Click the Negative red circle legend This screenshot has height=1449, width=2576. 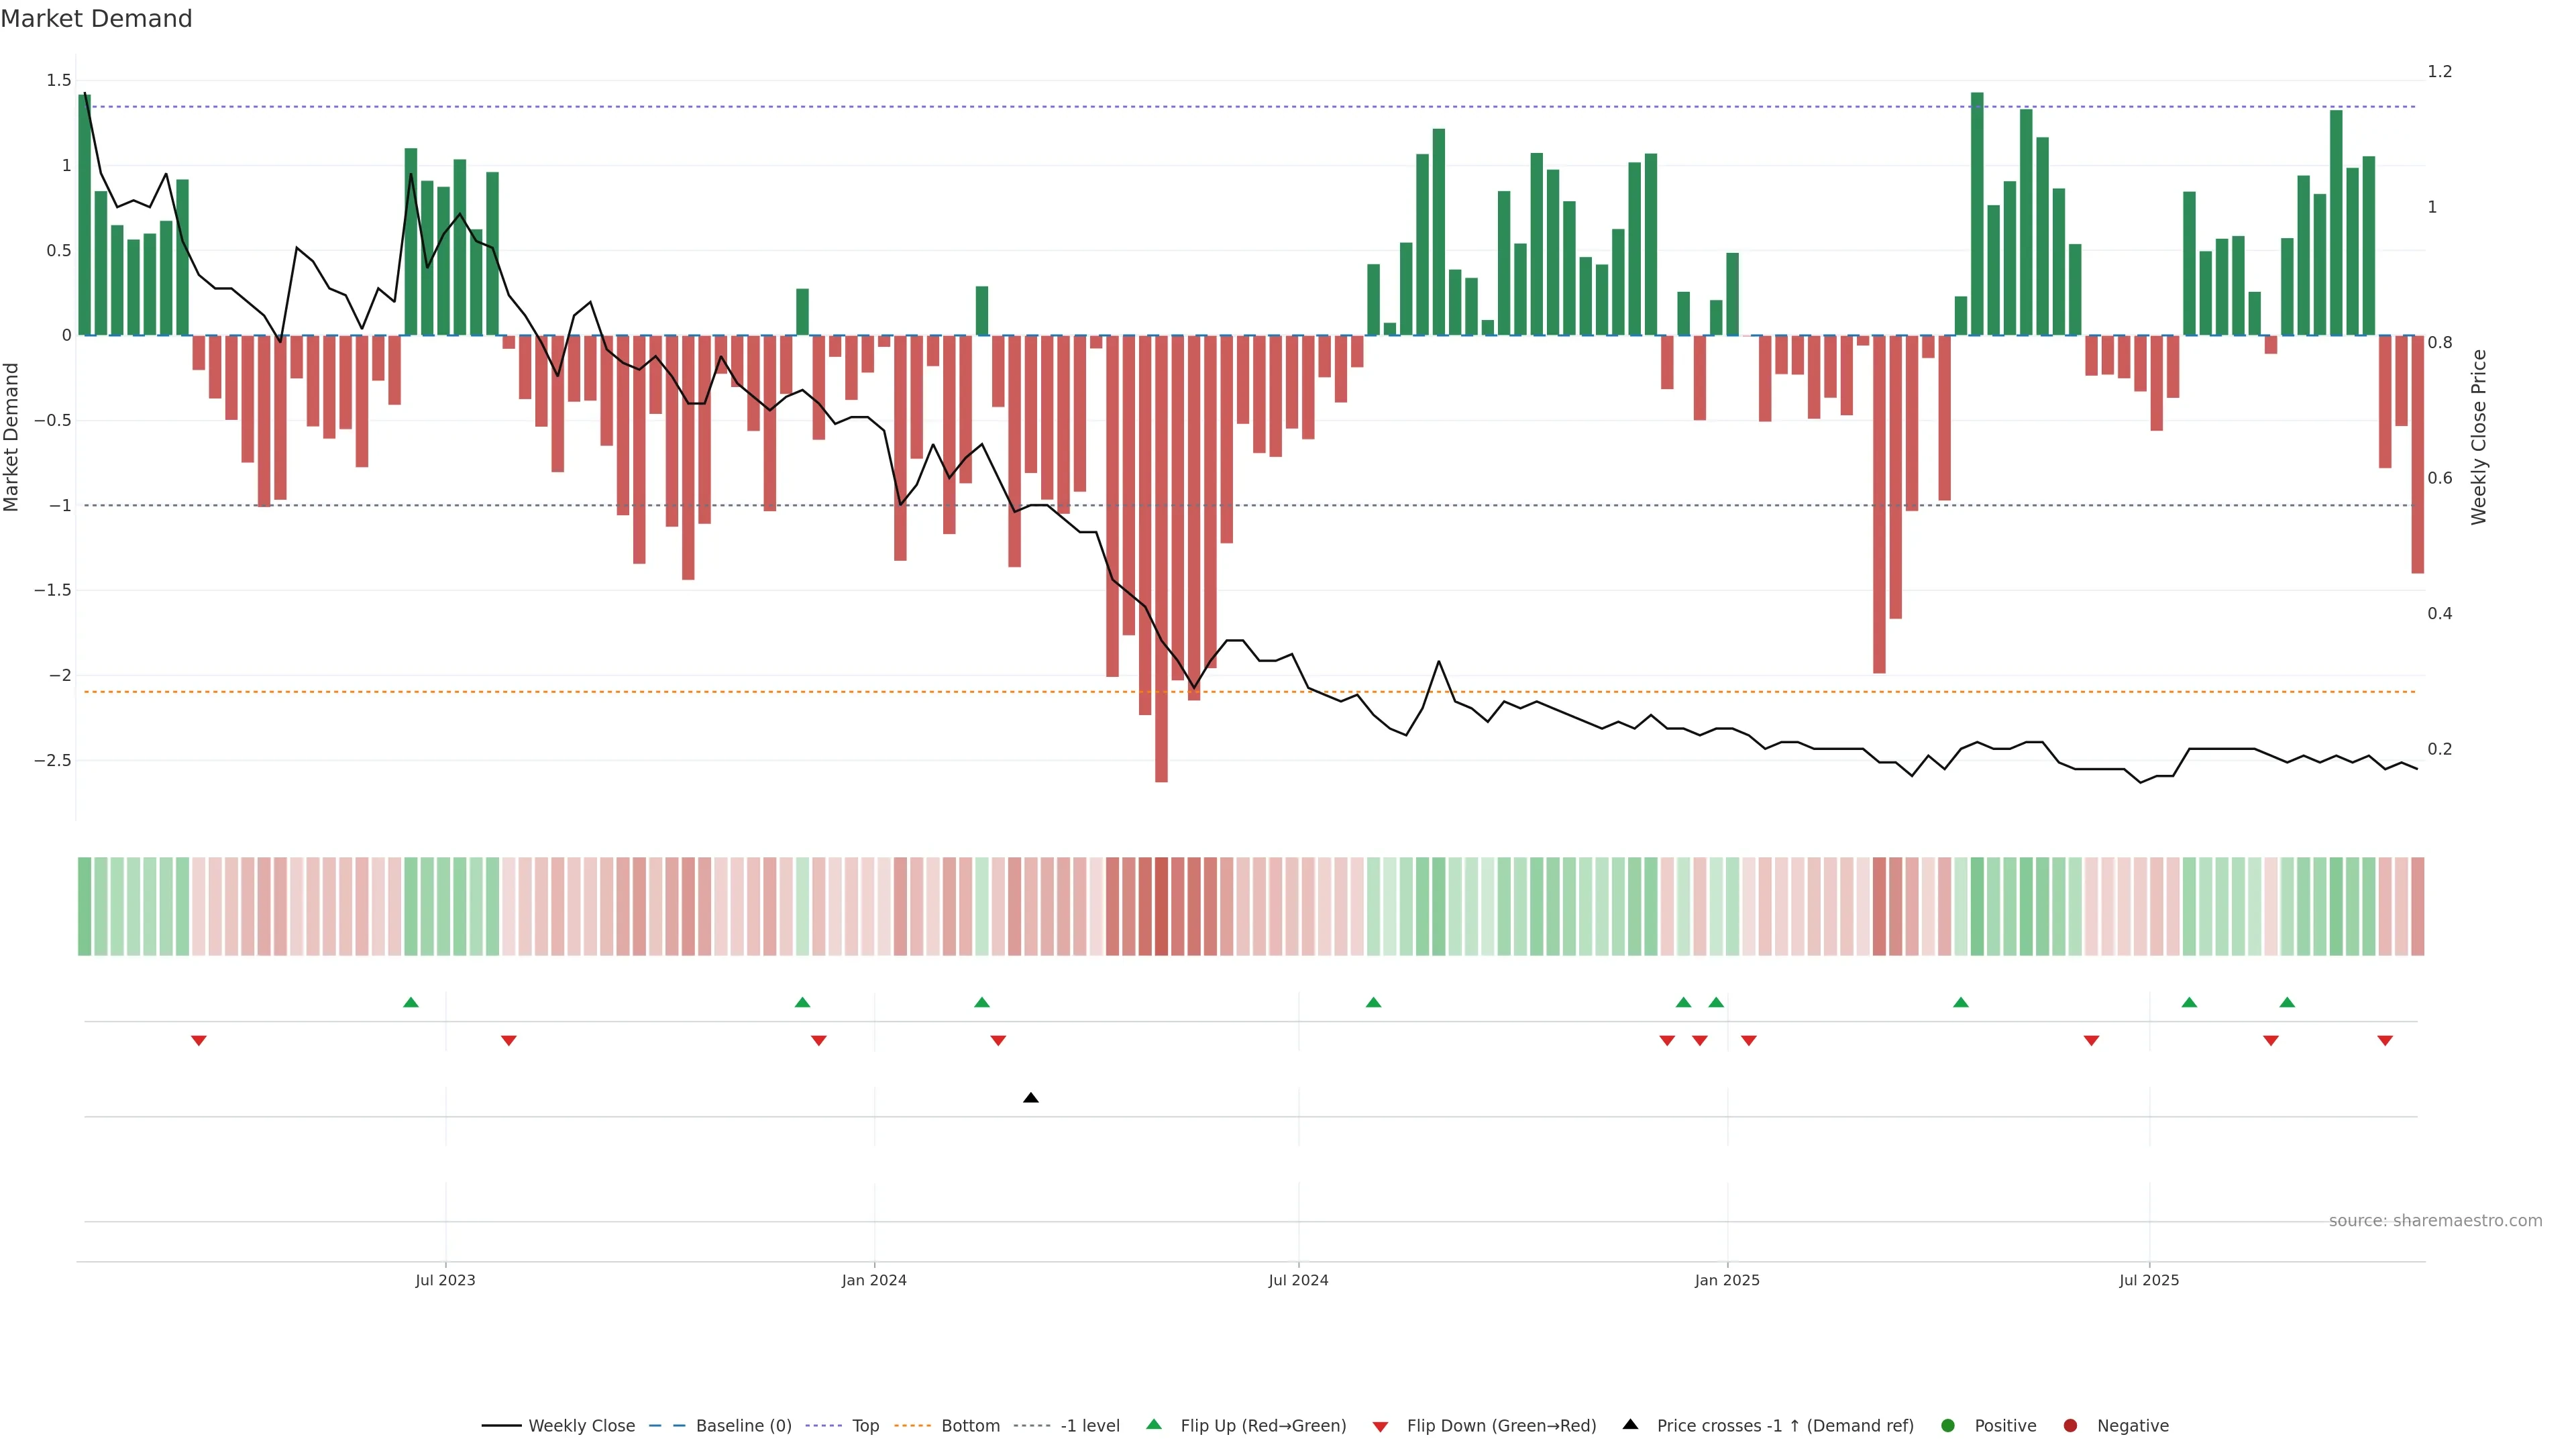point(2070,1426)
